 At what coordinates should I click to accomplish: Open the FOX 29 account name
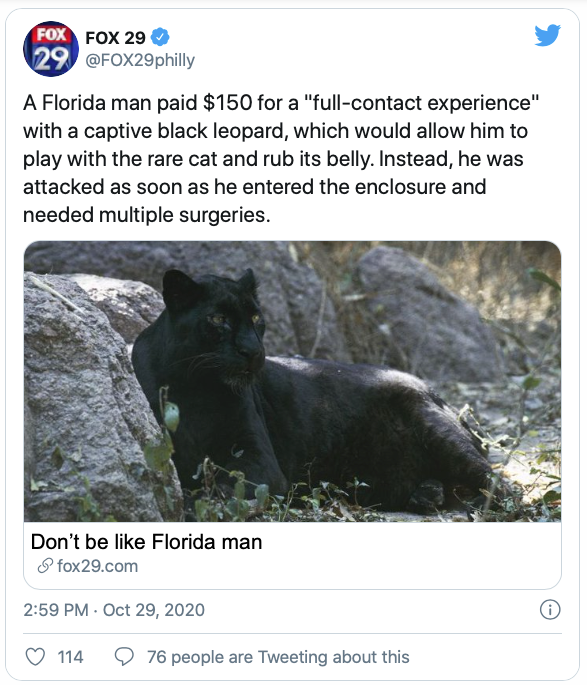115,38
